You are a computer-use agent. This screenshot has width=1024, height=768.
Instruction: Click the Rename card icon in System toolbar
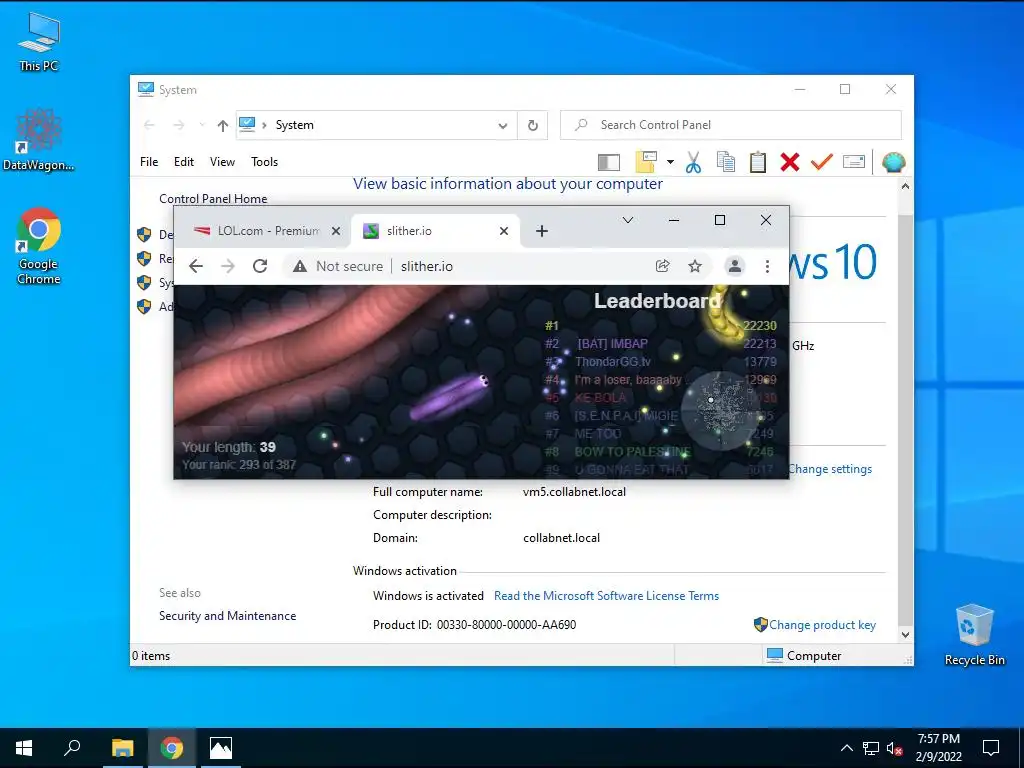pos(854,161)
